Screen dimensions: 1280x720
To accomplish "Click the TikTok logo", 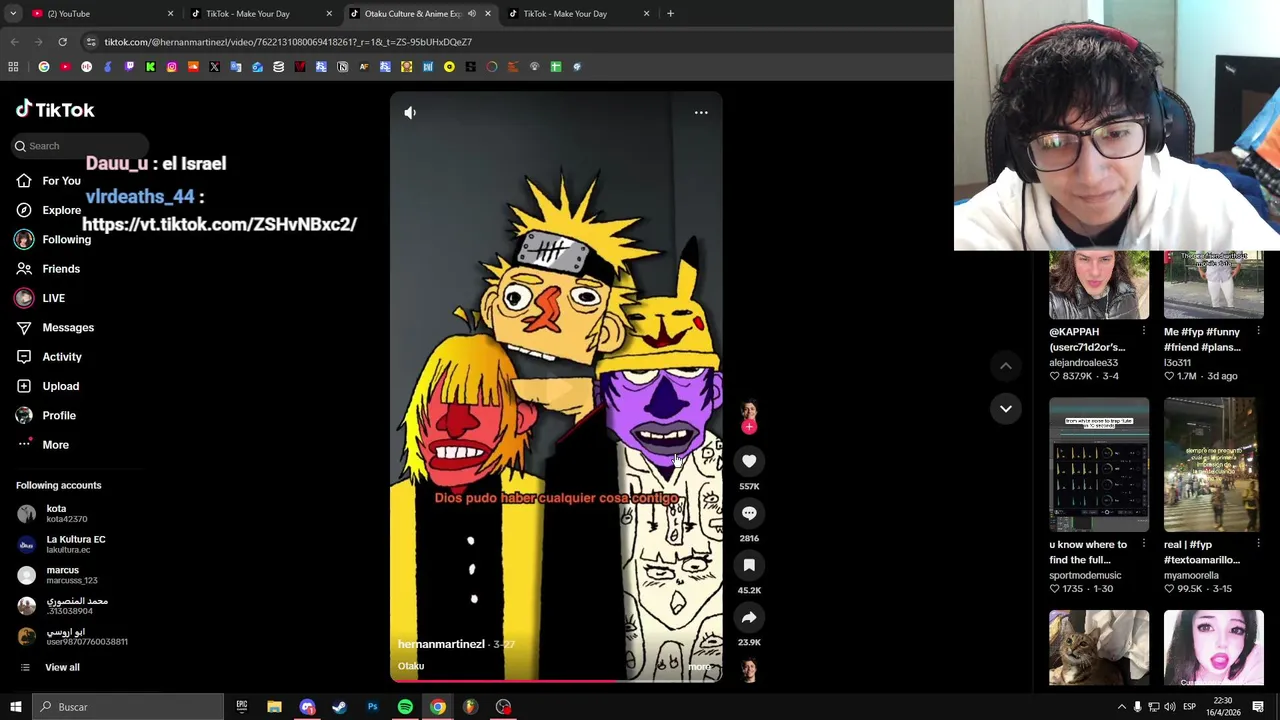I will (55, 109).
